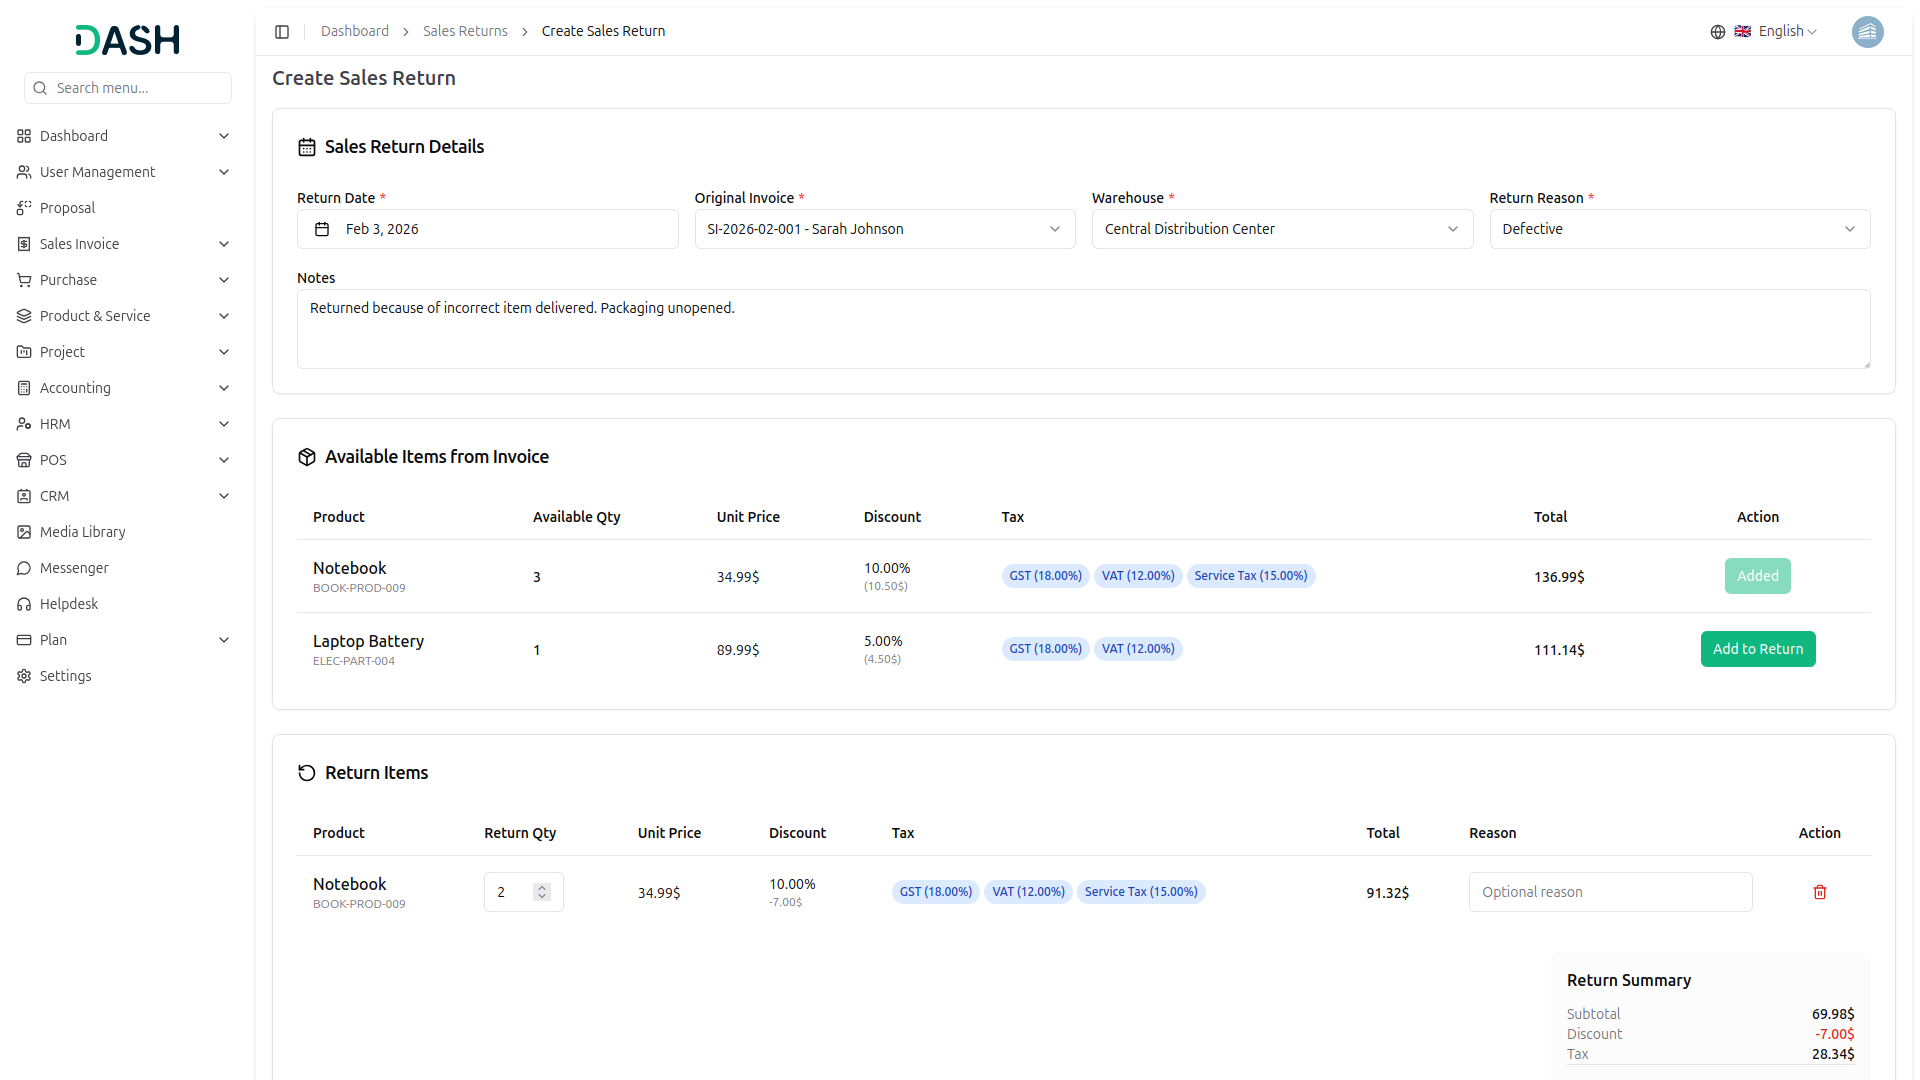Click the user avatar icon

coord(1867,32)
